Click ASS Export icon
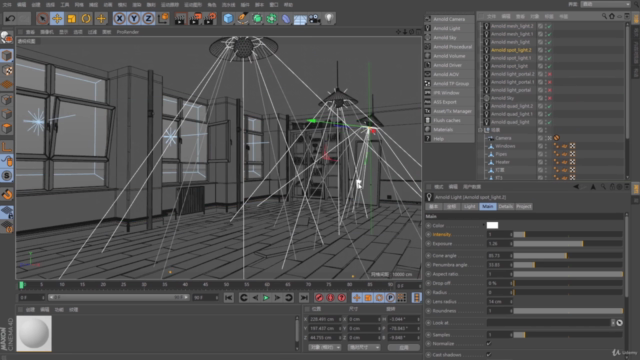Image resolution: width=640 pixels, height=360 pixels. 428,102
